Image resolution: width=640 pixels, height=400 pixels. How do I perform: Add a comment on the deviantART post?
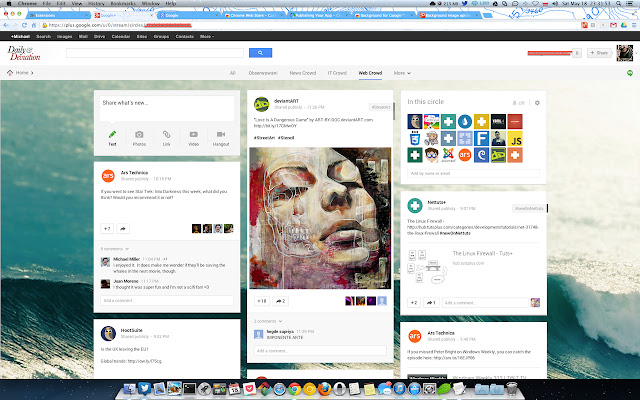pyautogui.click(x=320, y=351)
